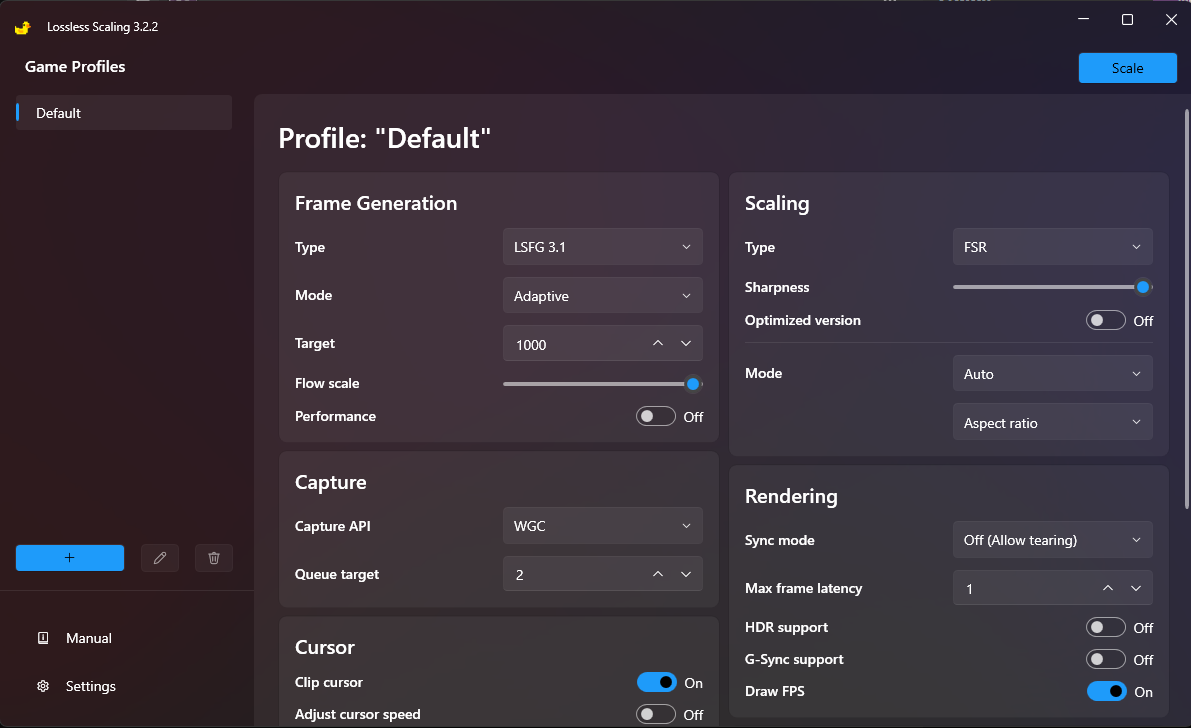Click the Frame Generation section heading
Viewport: 1191px width, 728px height.
click(376, 204)
